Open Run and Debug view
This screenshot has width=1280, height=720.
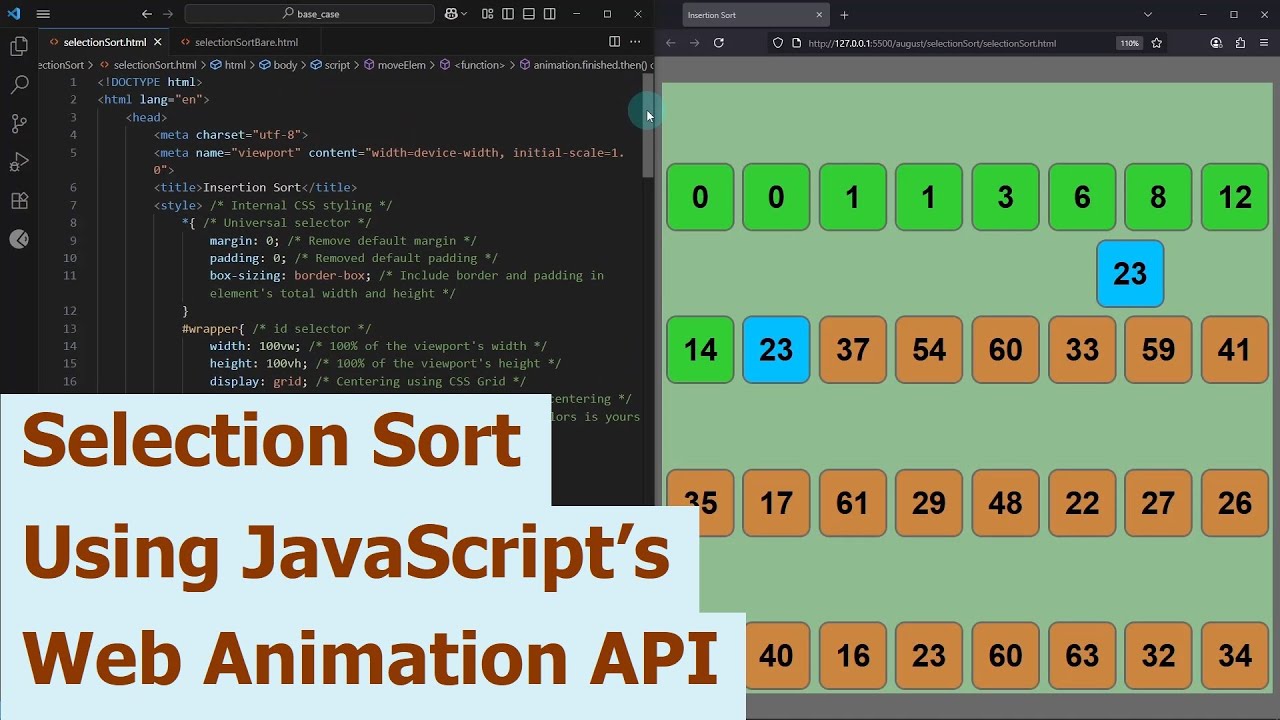tap(19, 162)
